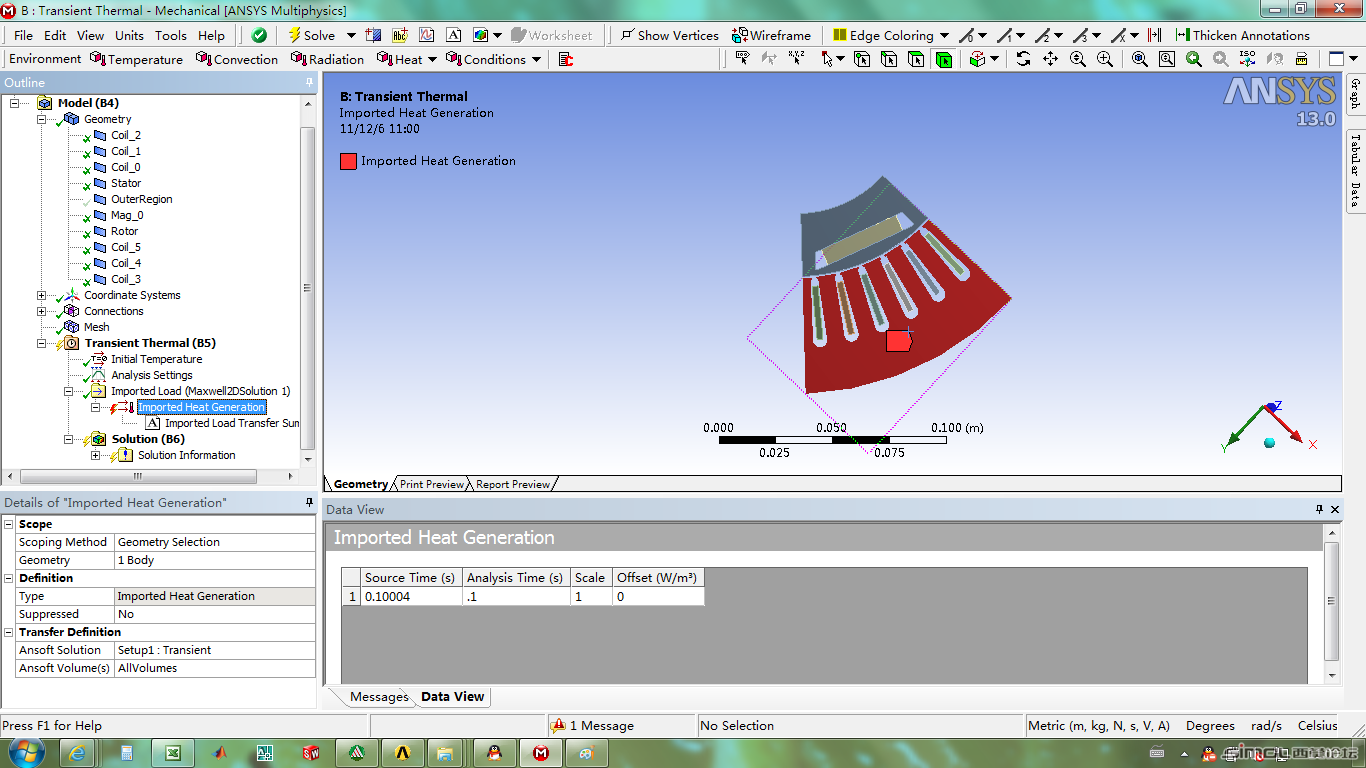
Task: Collapse the Geometry tree node
Action: tap(42, 119)
